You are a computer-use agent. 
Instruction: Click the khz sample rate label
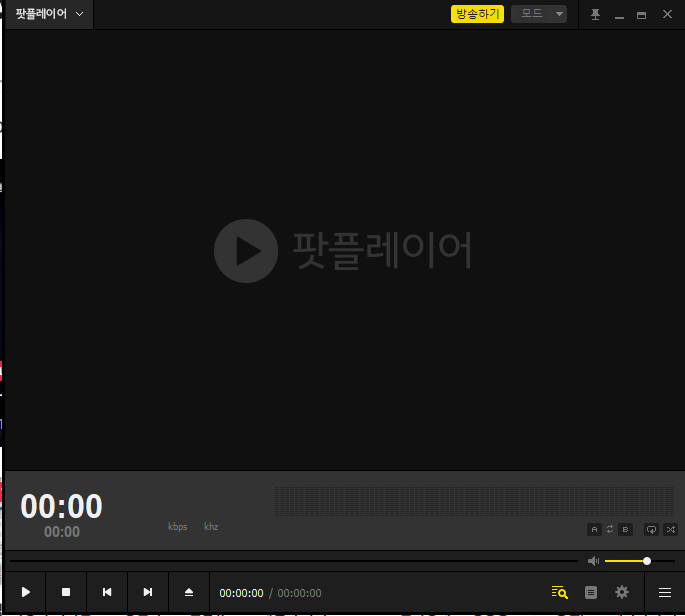point(211,527)
